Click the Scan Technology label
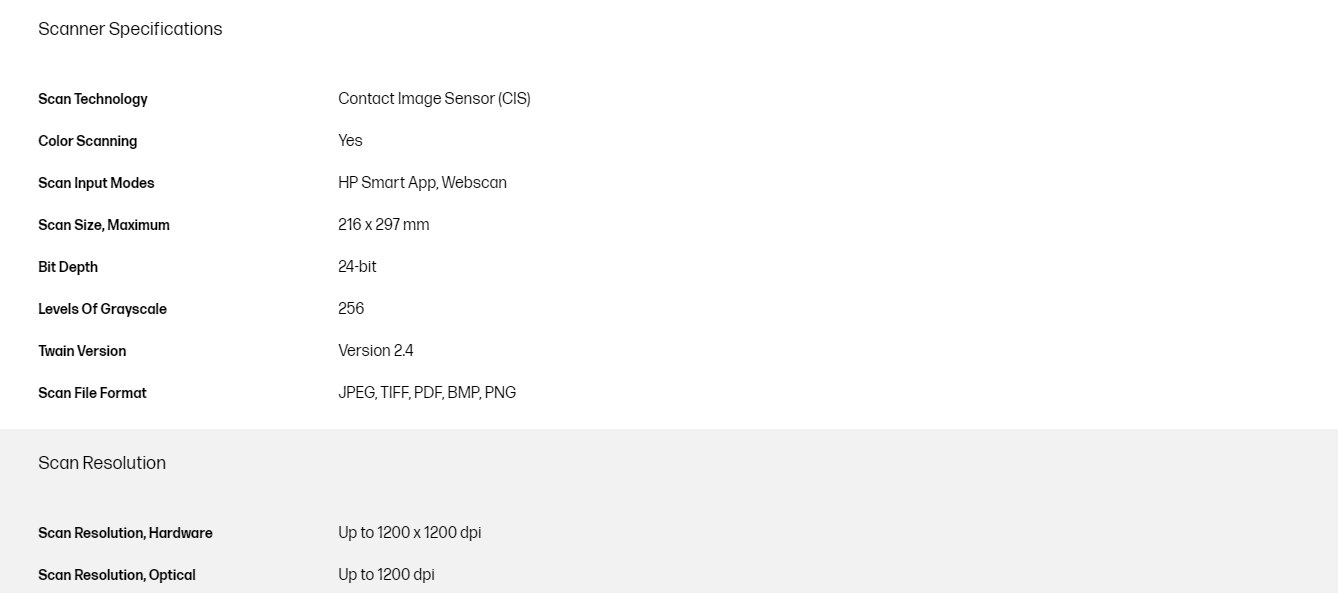The height and width of the screenshot is (593, 1338). tap(93, 99)
